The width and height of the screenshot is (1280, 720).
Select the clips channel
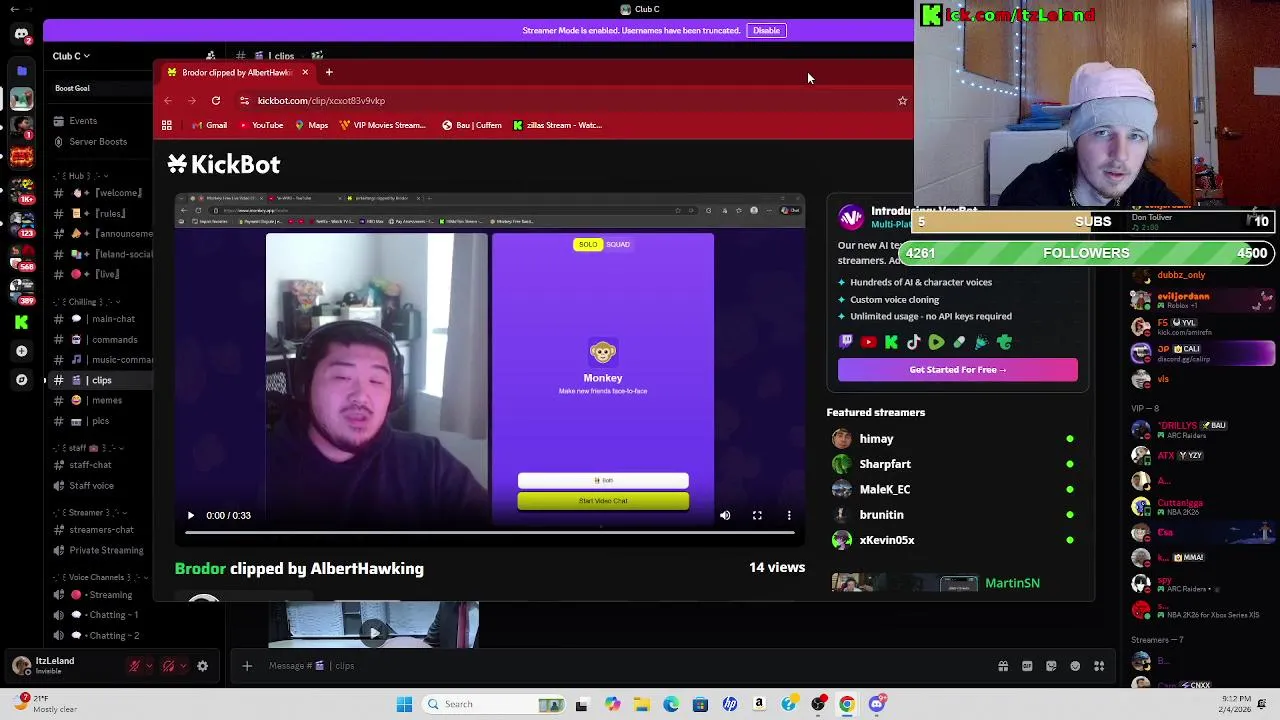[x=100, y=380]
